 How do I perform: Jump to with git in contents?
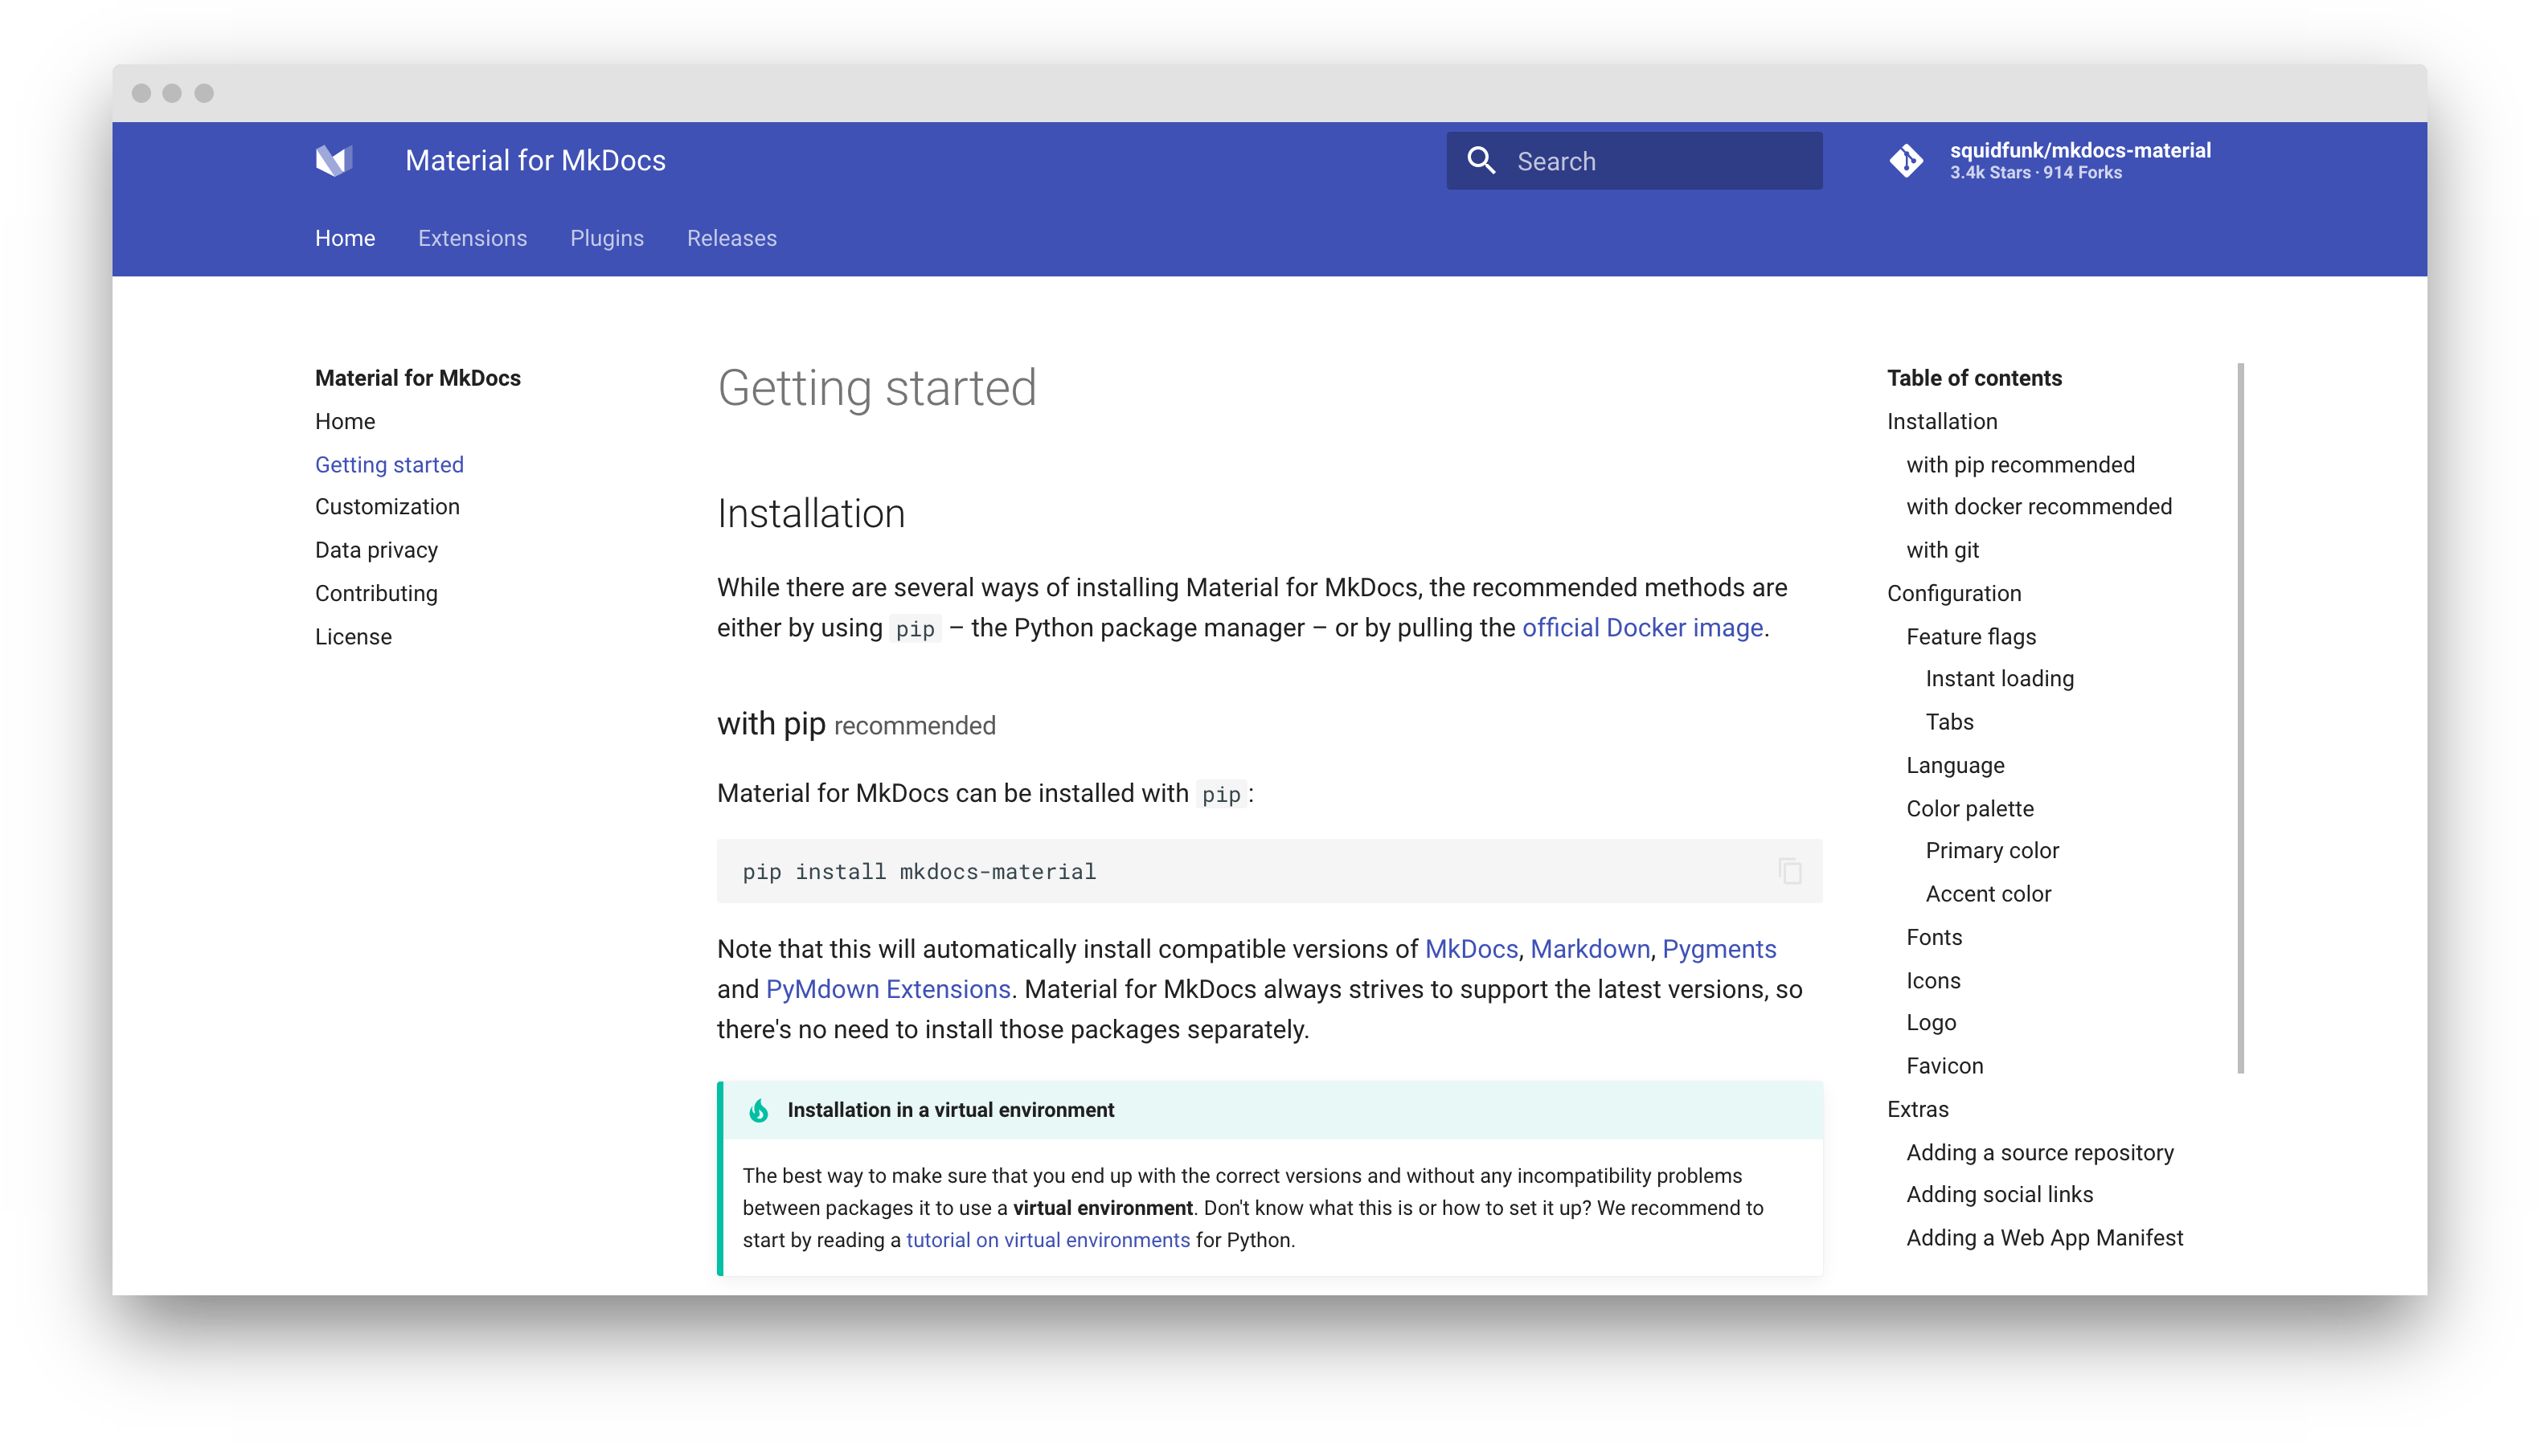tap(1942, 550)
